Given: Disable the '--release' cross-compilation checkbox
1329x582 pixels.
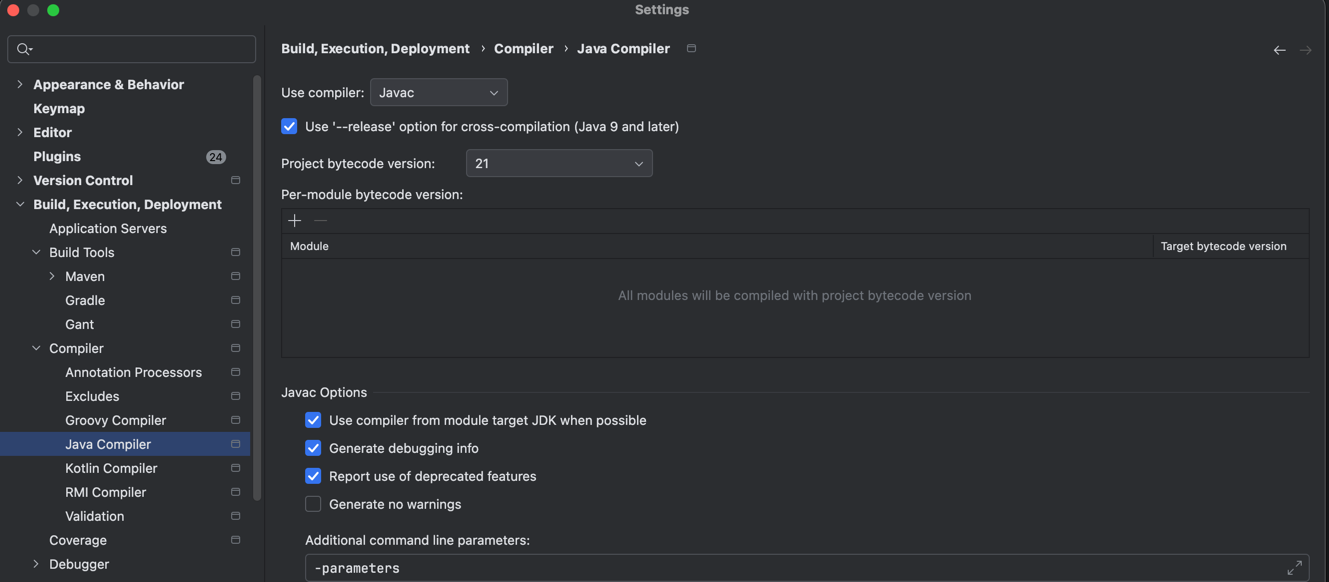Looking at the screenshot, I should (290, 127).
